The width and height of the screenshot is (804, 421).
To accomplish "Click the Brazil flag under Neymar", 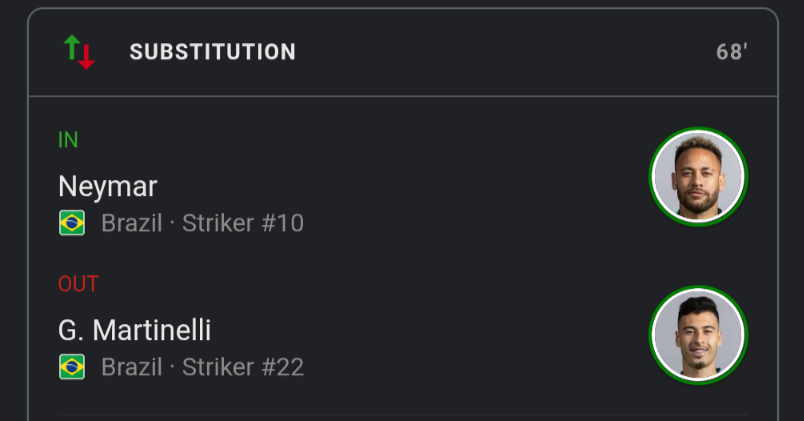I will (x=72, y=223).
